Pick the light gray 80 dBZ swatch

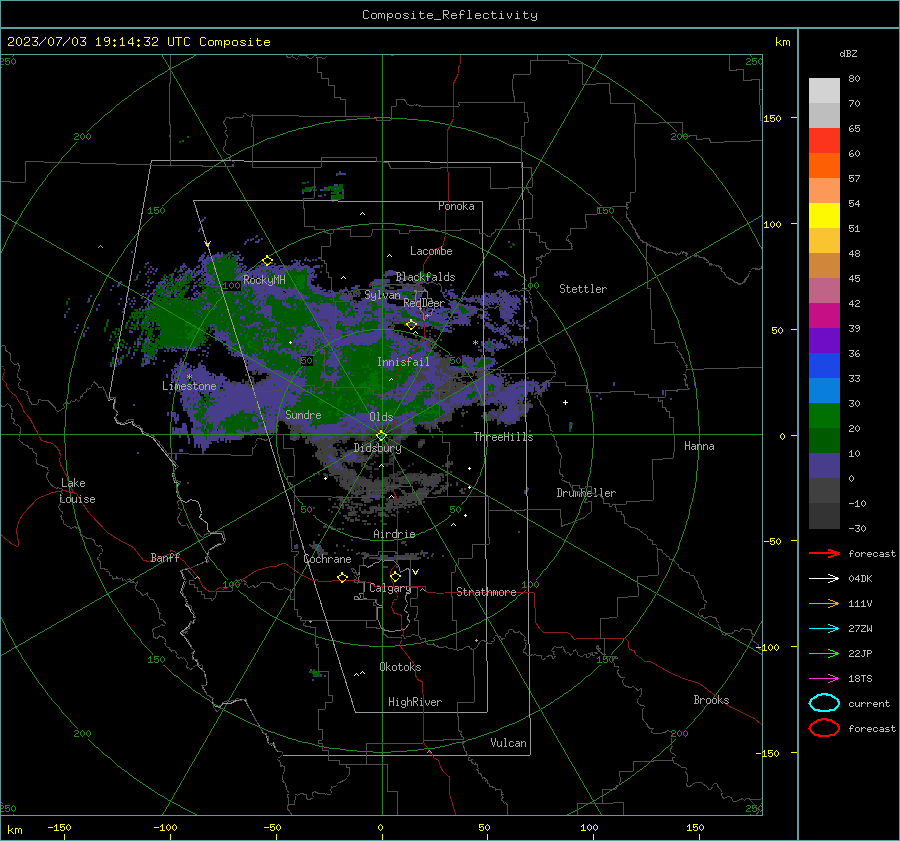pyautogui.click(x=824, y=90)
